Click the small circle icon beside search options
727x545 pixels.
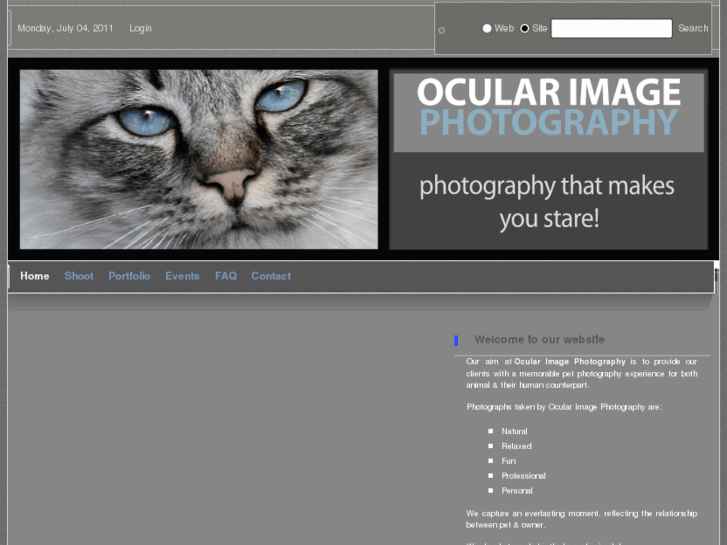[442, 30]
